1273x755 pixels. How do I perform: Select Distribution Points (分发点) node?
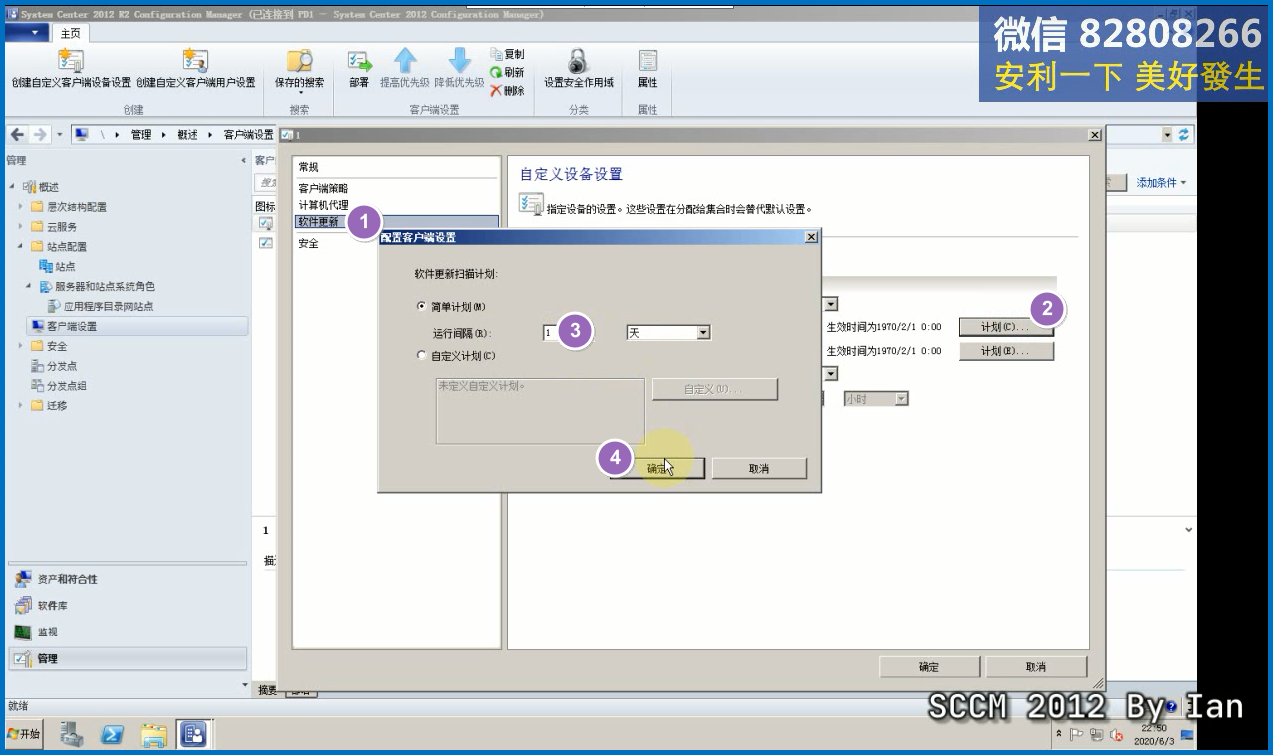62,366
